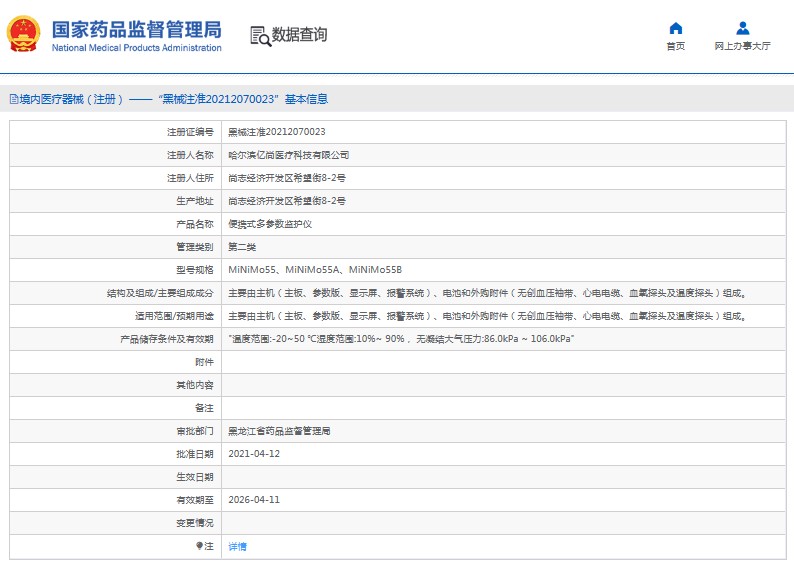Click the 变更情况 row label

pyautogui.click(x=195, y=523)
